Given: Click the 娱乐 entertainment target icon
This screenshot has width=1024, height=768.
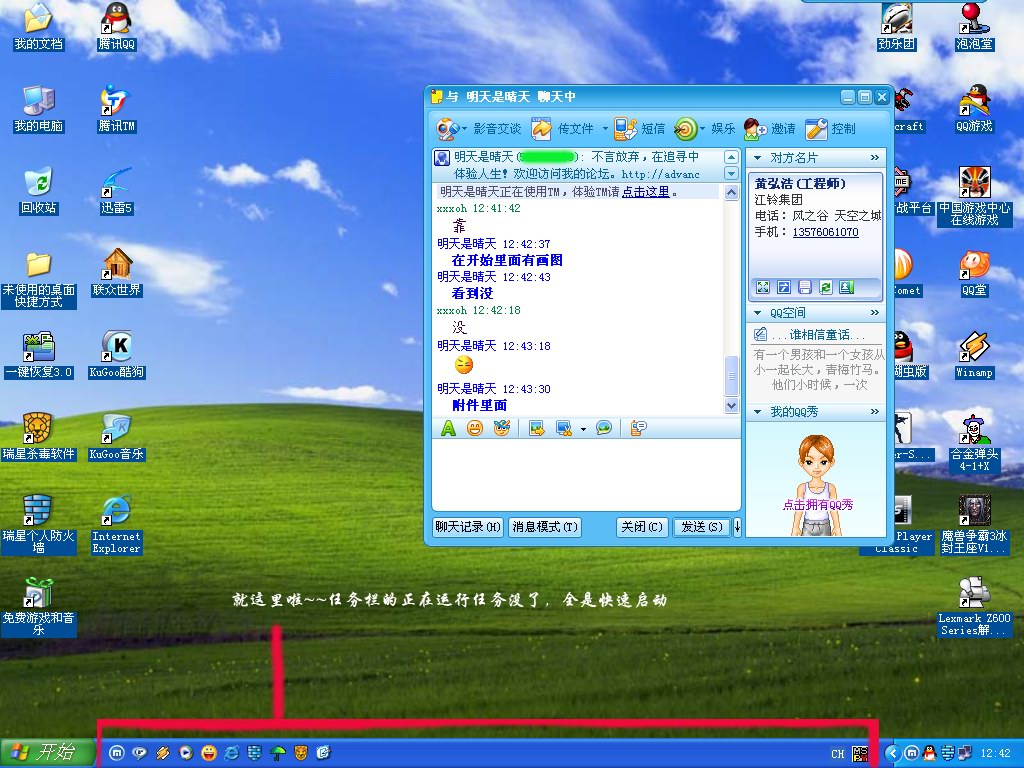Looking at the screenshot, I should [685, 129].
